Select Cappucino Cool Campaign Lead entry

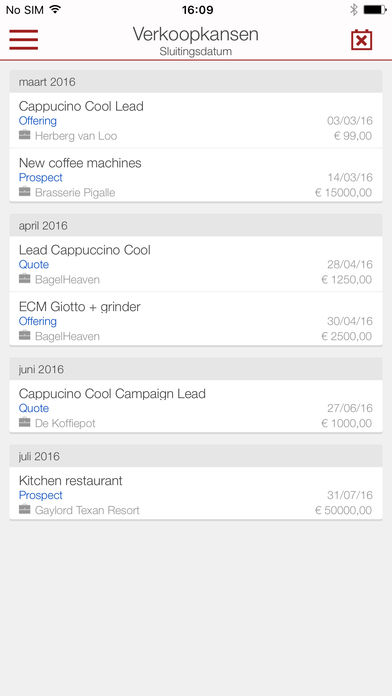(x=196, y=407)
